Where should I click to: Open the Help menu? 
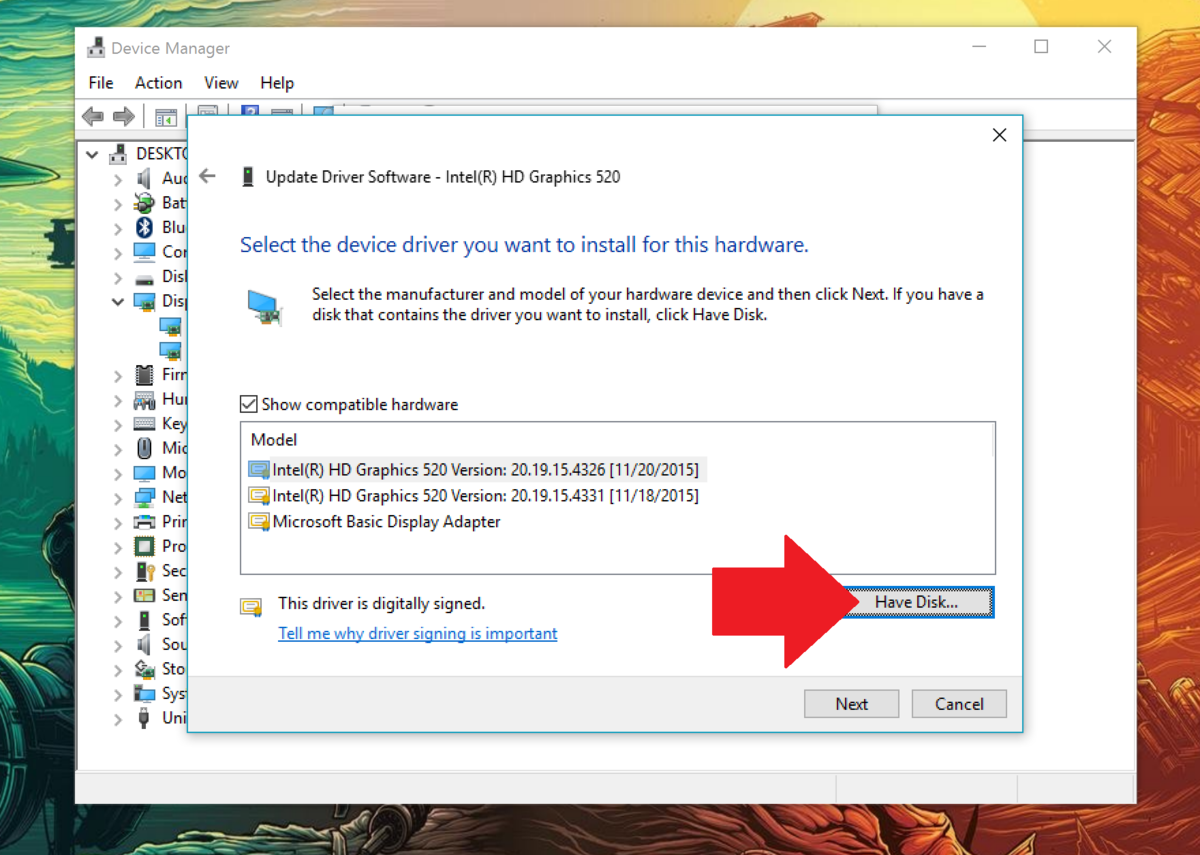(277, 83)
